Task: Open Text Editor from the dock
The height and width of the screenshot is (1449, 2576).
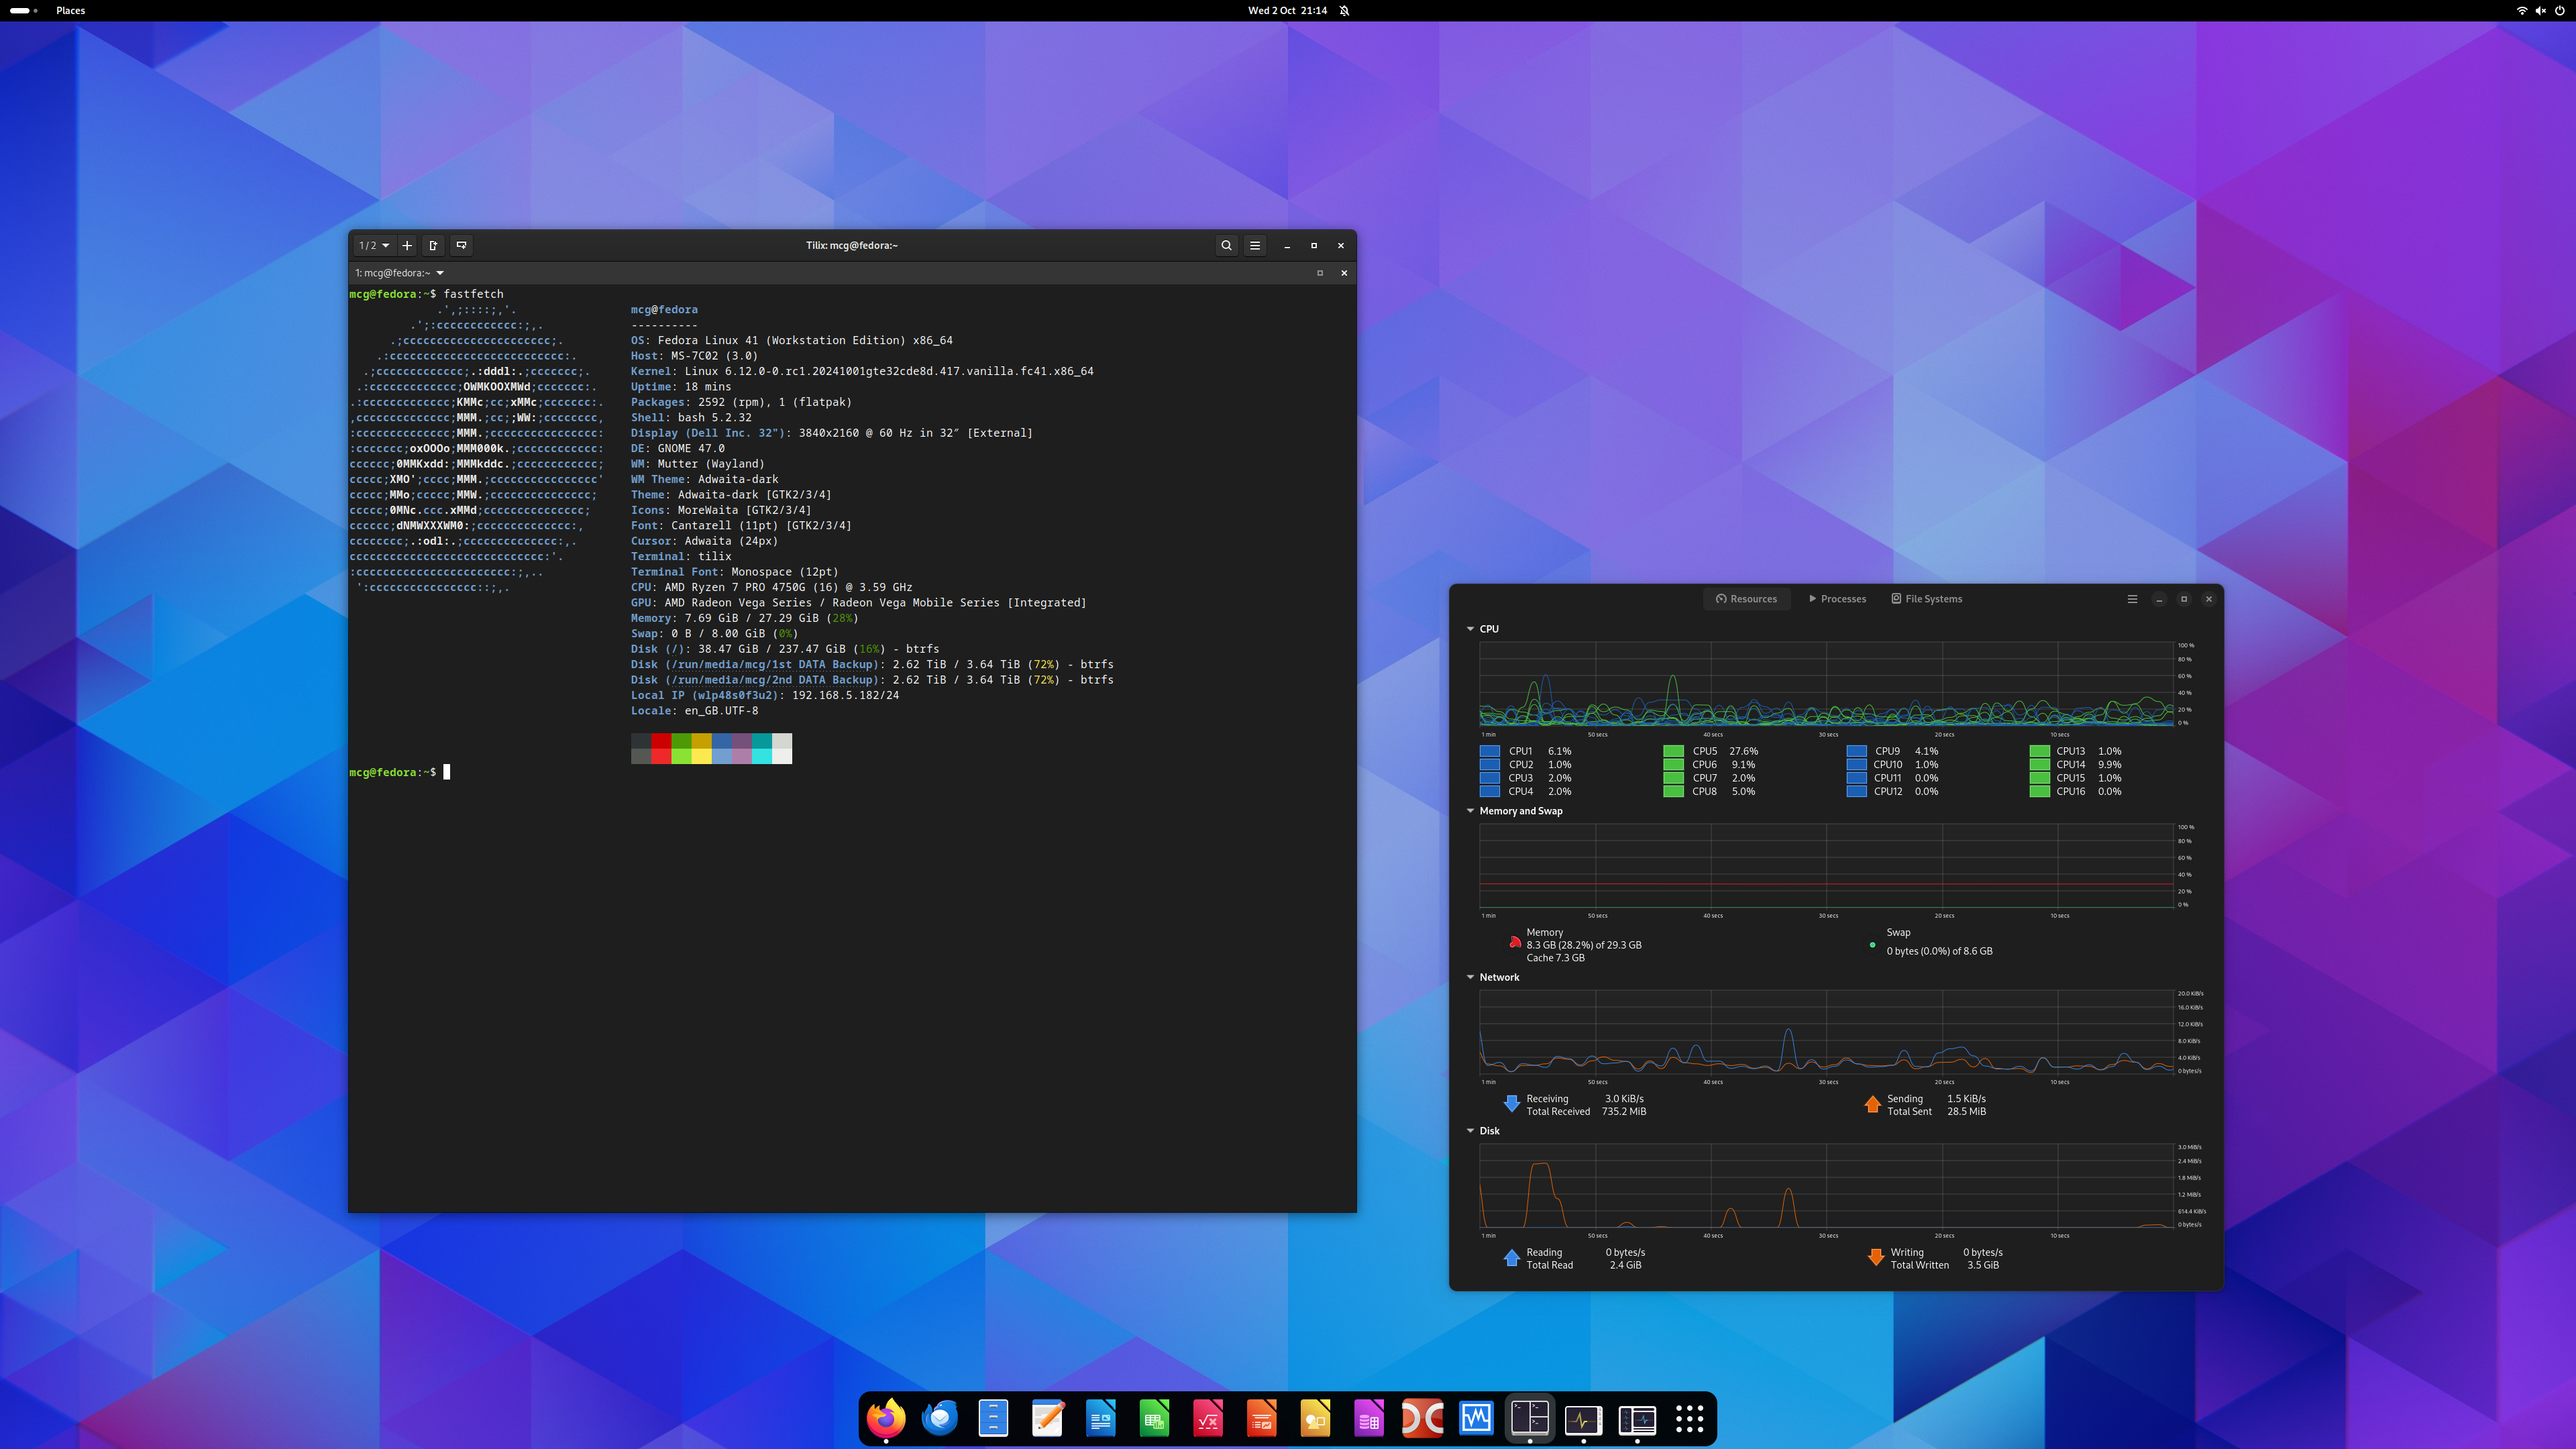Action: (1047, 1418)
